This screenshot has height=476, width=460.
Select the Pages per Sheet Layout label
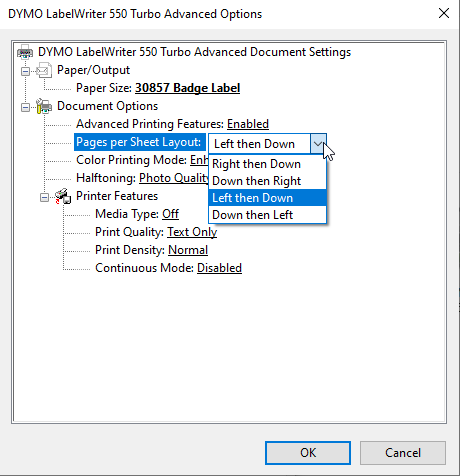[139, 142]
